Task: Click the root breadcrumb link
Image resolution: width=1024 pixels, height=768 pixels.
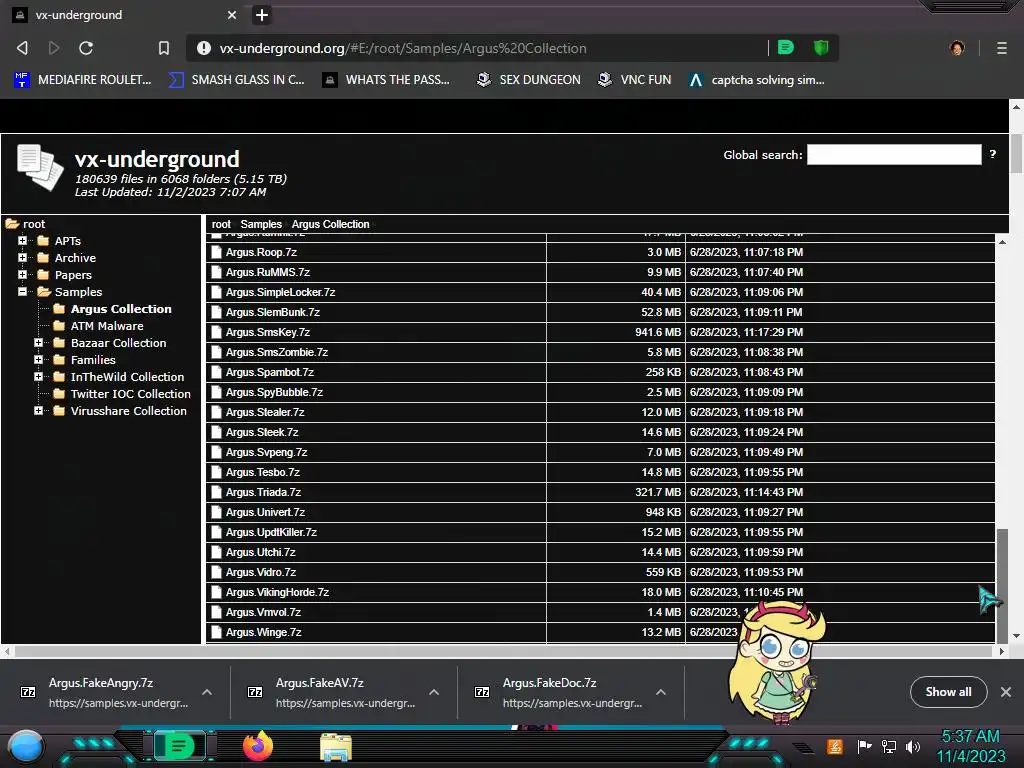Action: coord(221,224)
